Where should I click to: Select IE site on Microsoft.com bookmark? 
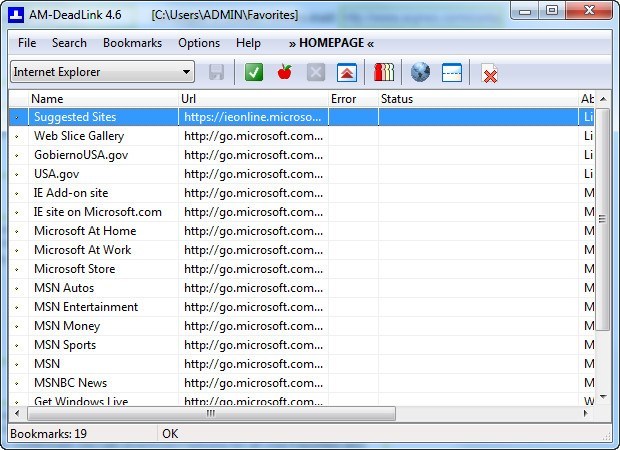[98, 212]
